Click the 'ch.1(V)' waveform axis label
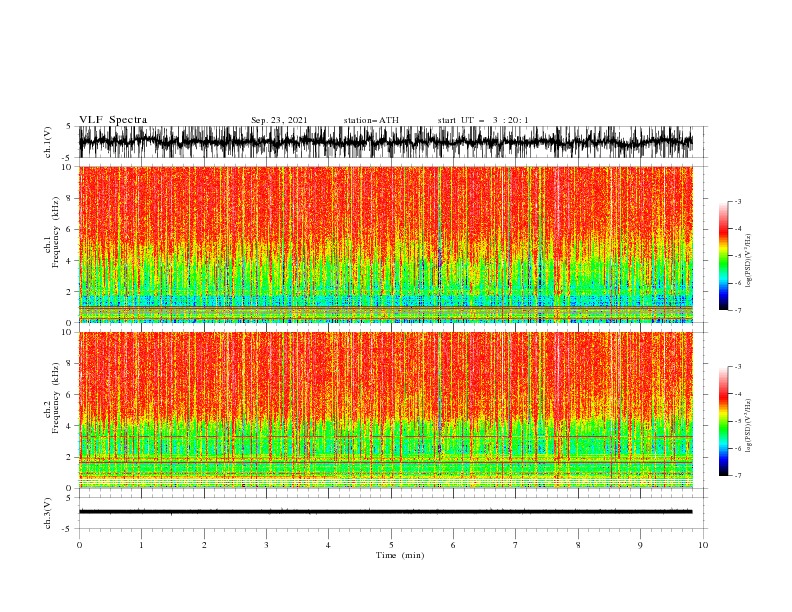This screenshot has width=792, height=612. 48,142
